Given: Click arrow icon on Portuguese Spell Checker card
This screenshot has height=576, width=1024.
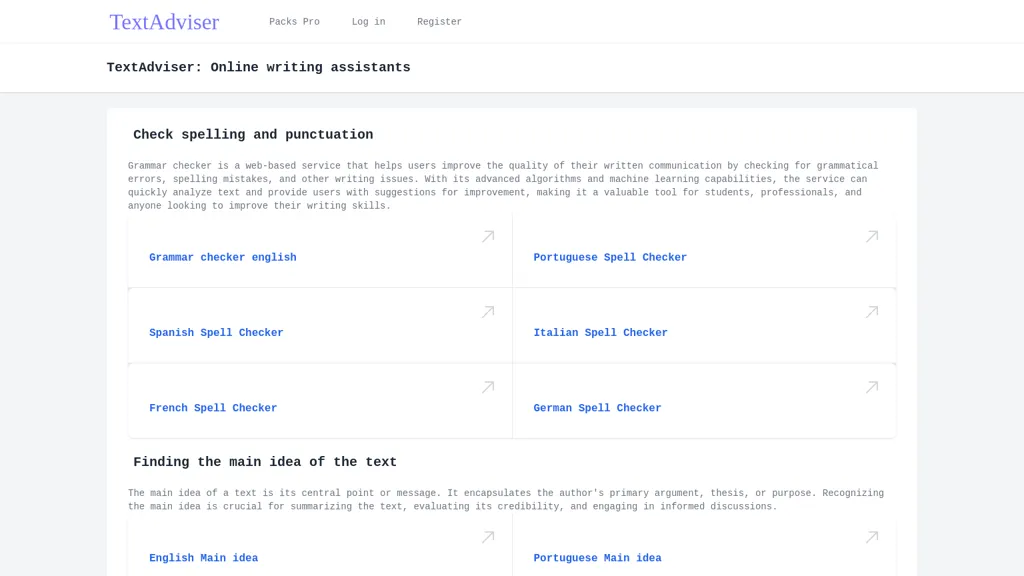Looking at the screenshot, I should [872, 236].
